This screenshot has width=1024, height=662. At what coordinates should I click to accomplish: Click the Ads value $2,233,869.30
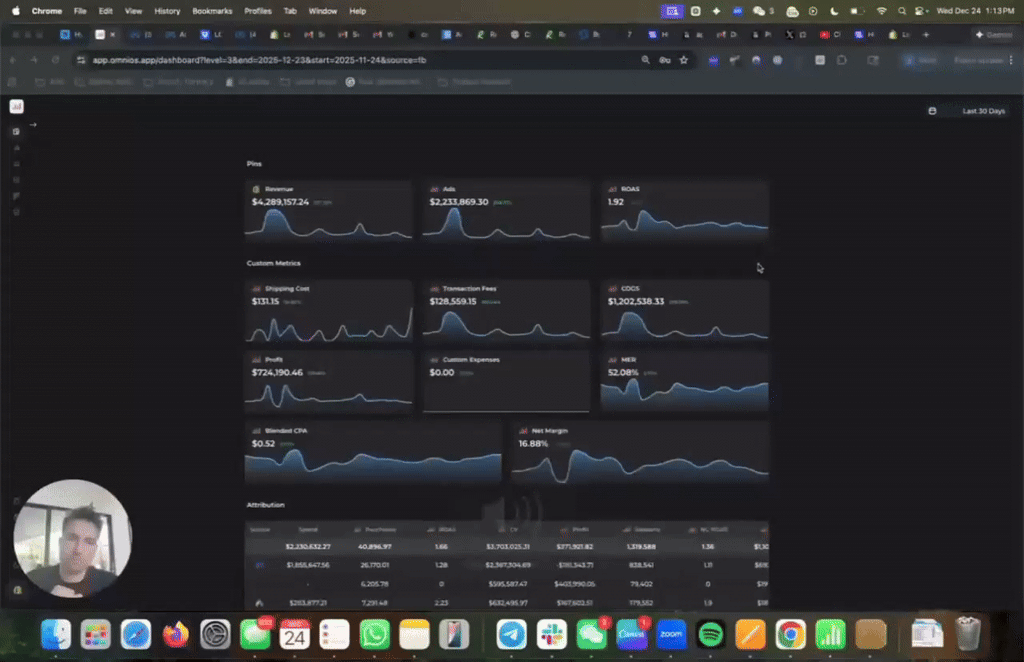tap(458, 202)
